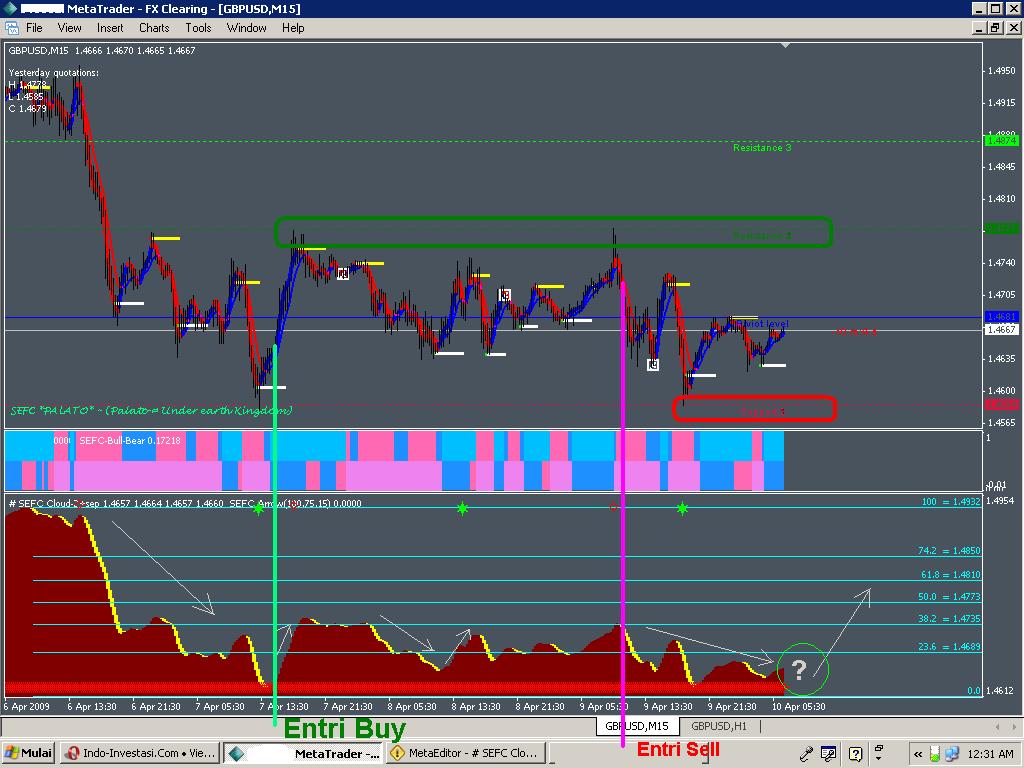Open the View menu
The image size is (1024, 768).
pyautogui.click(x=69, y=28)
